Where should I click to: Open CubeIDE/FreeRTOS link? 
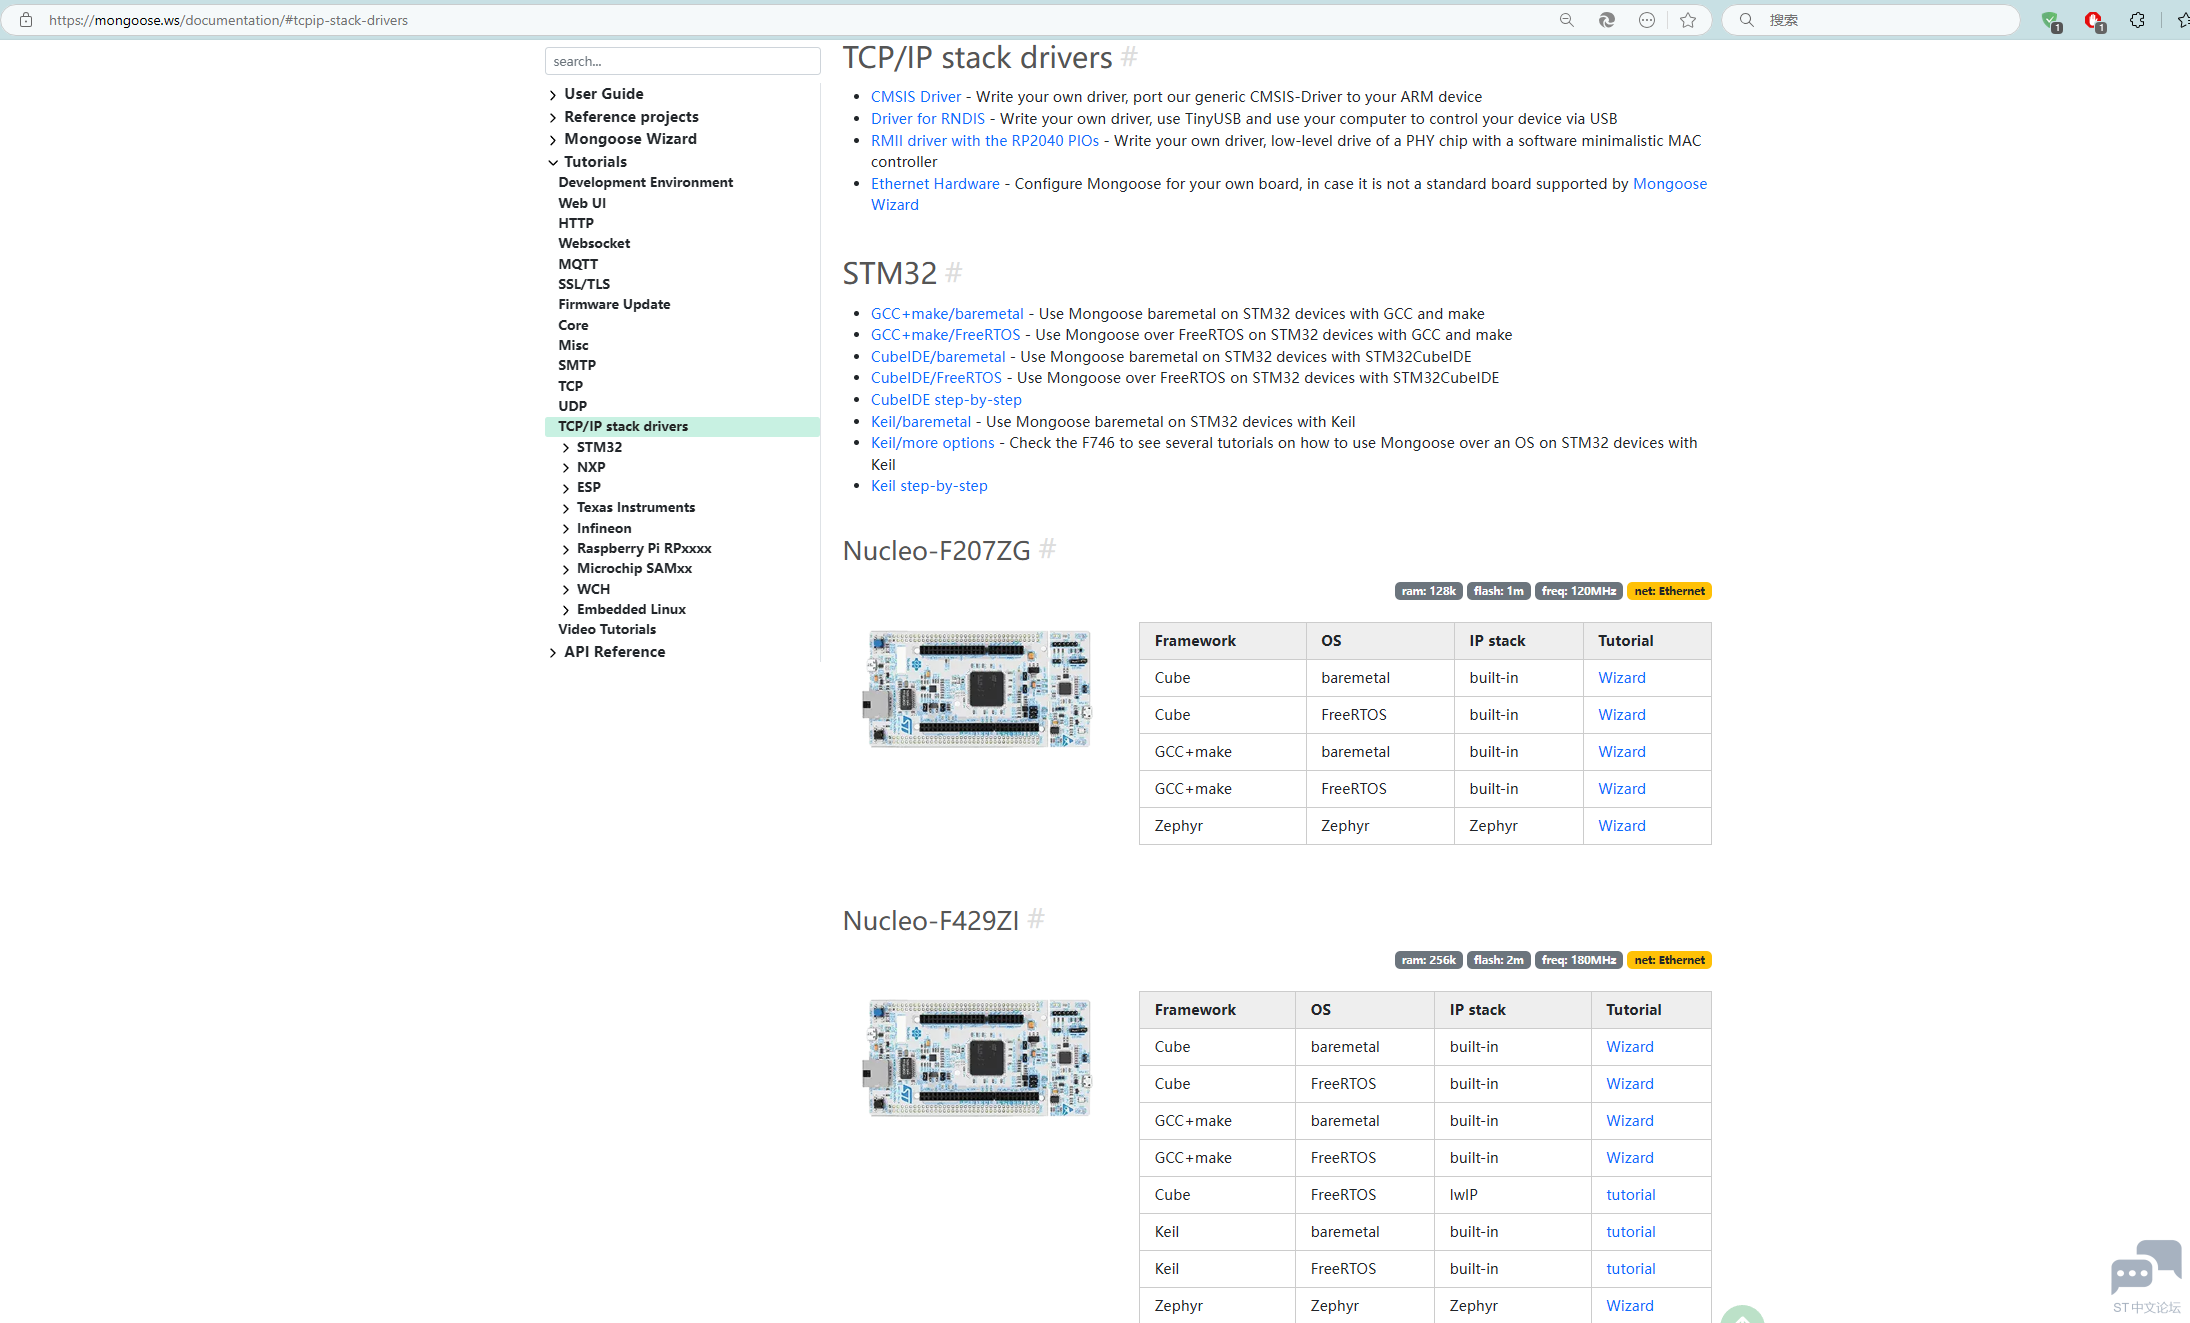[x=936, y=378]
